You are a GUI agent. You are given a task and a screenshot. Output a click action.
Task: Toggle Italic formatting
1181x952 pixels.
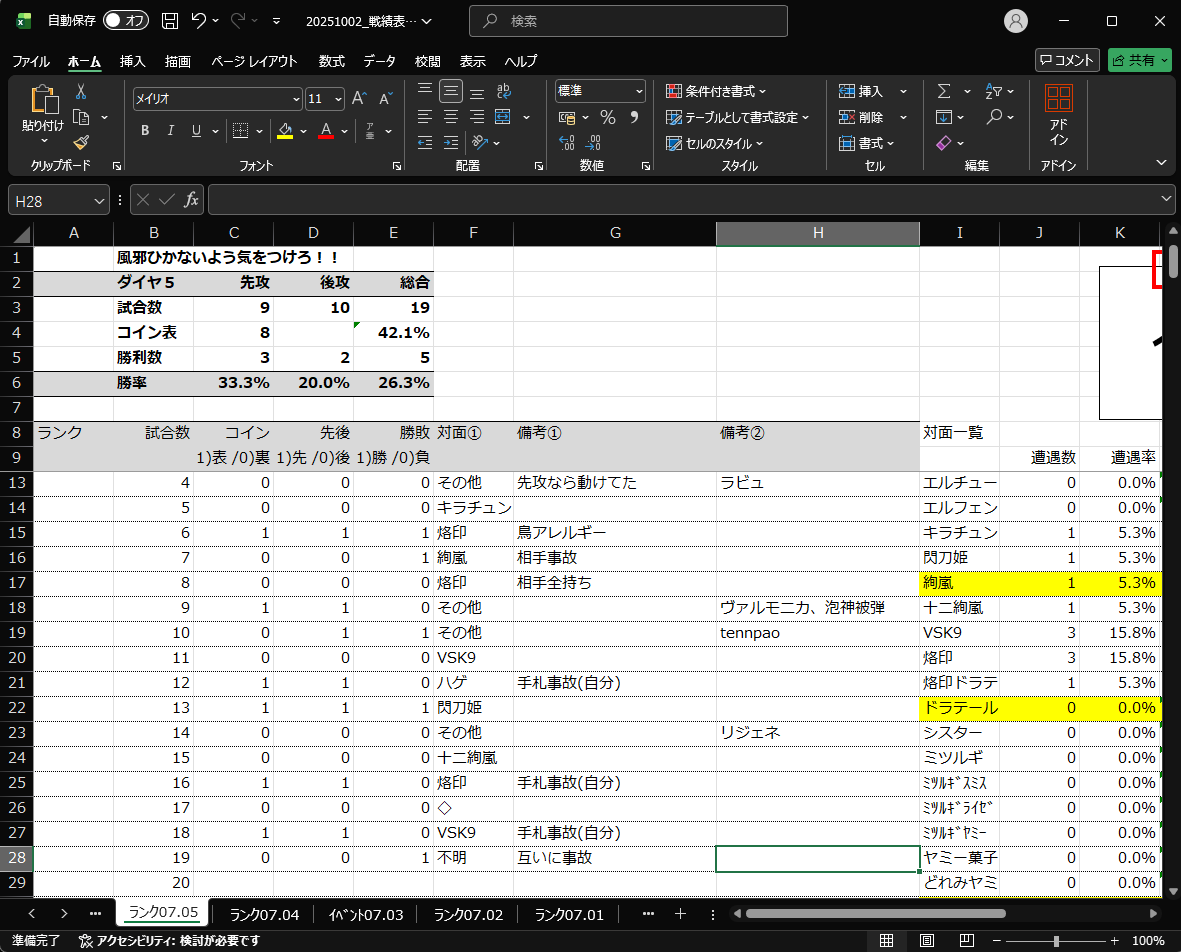pyautogui.click(x=170, y=131)
